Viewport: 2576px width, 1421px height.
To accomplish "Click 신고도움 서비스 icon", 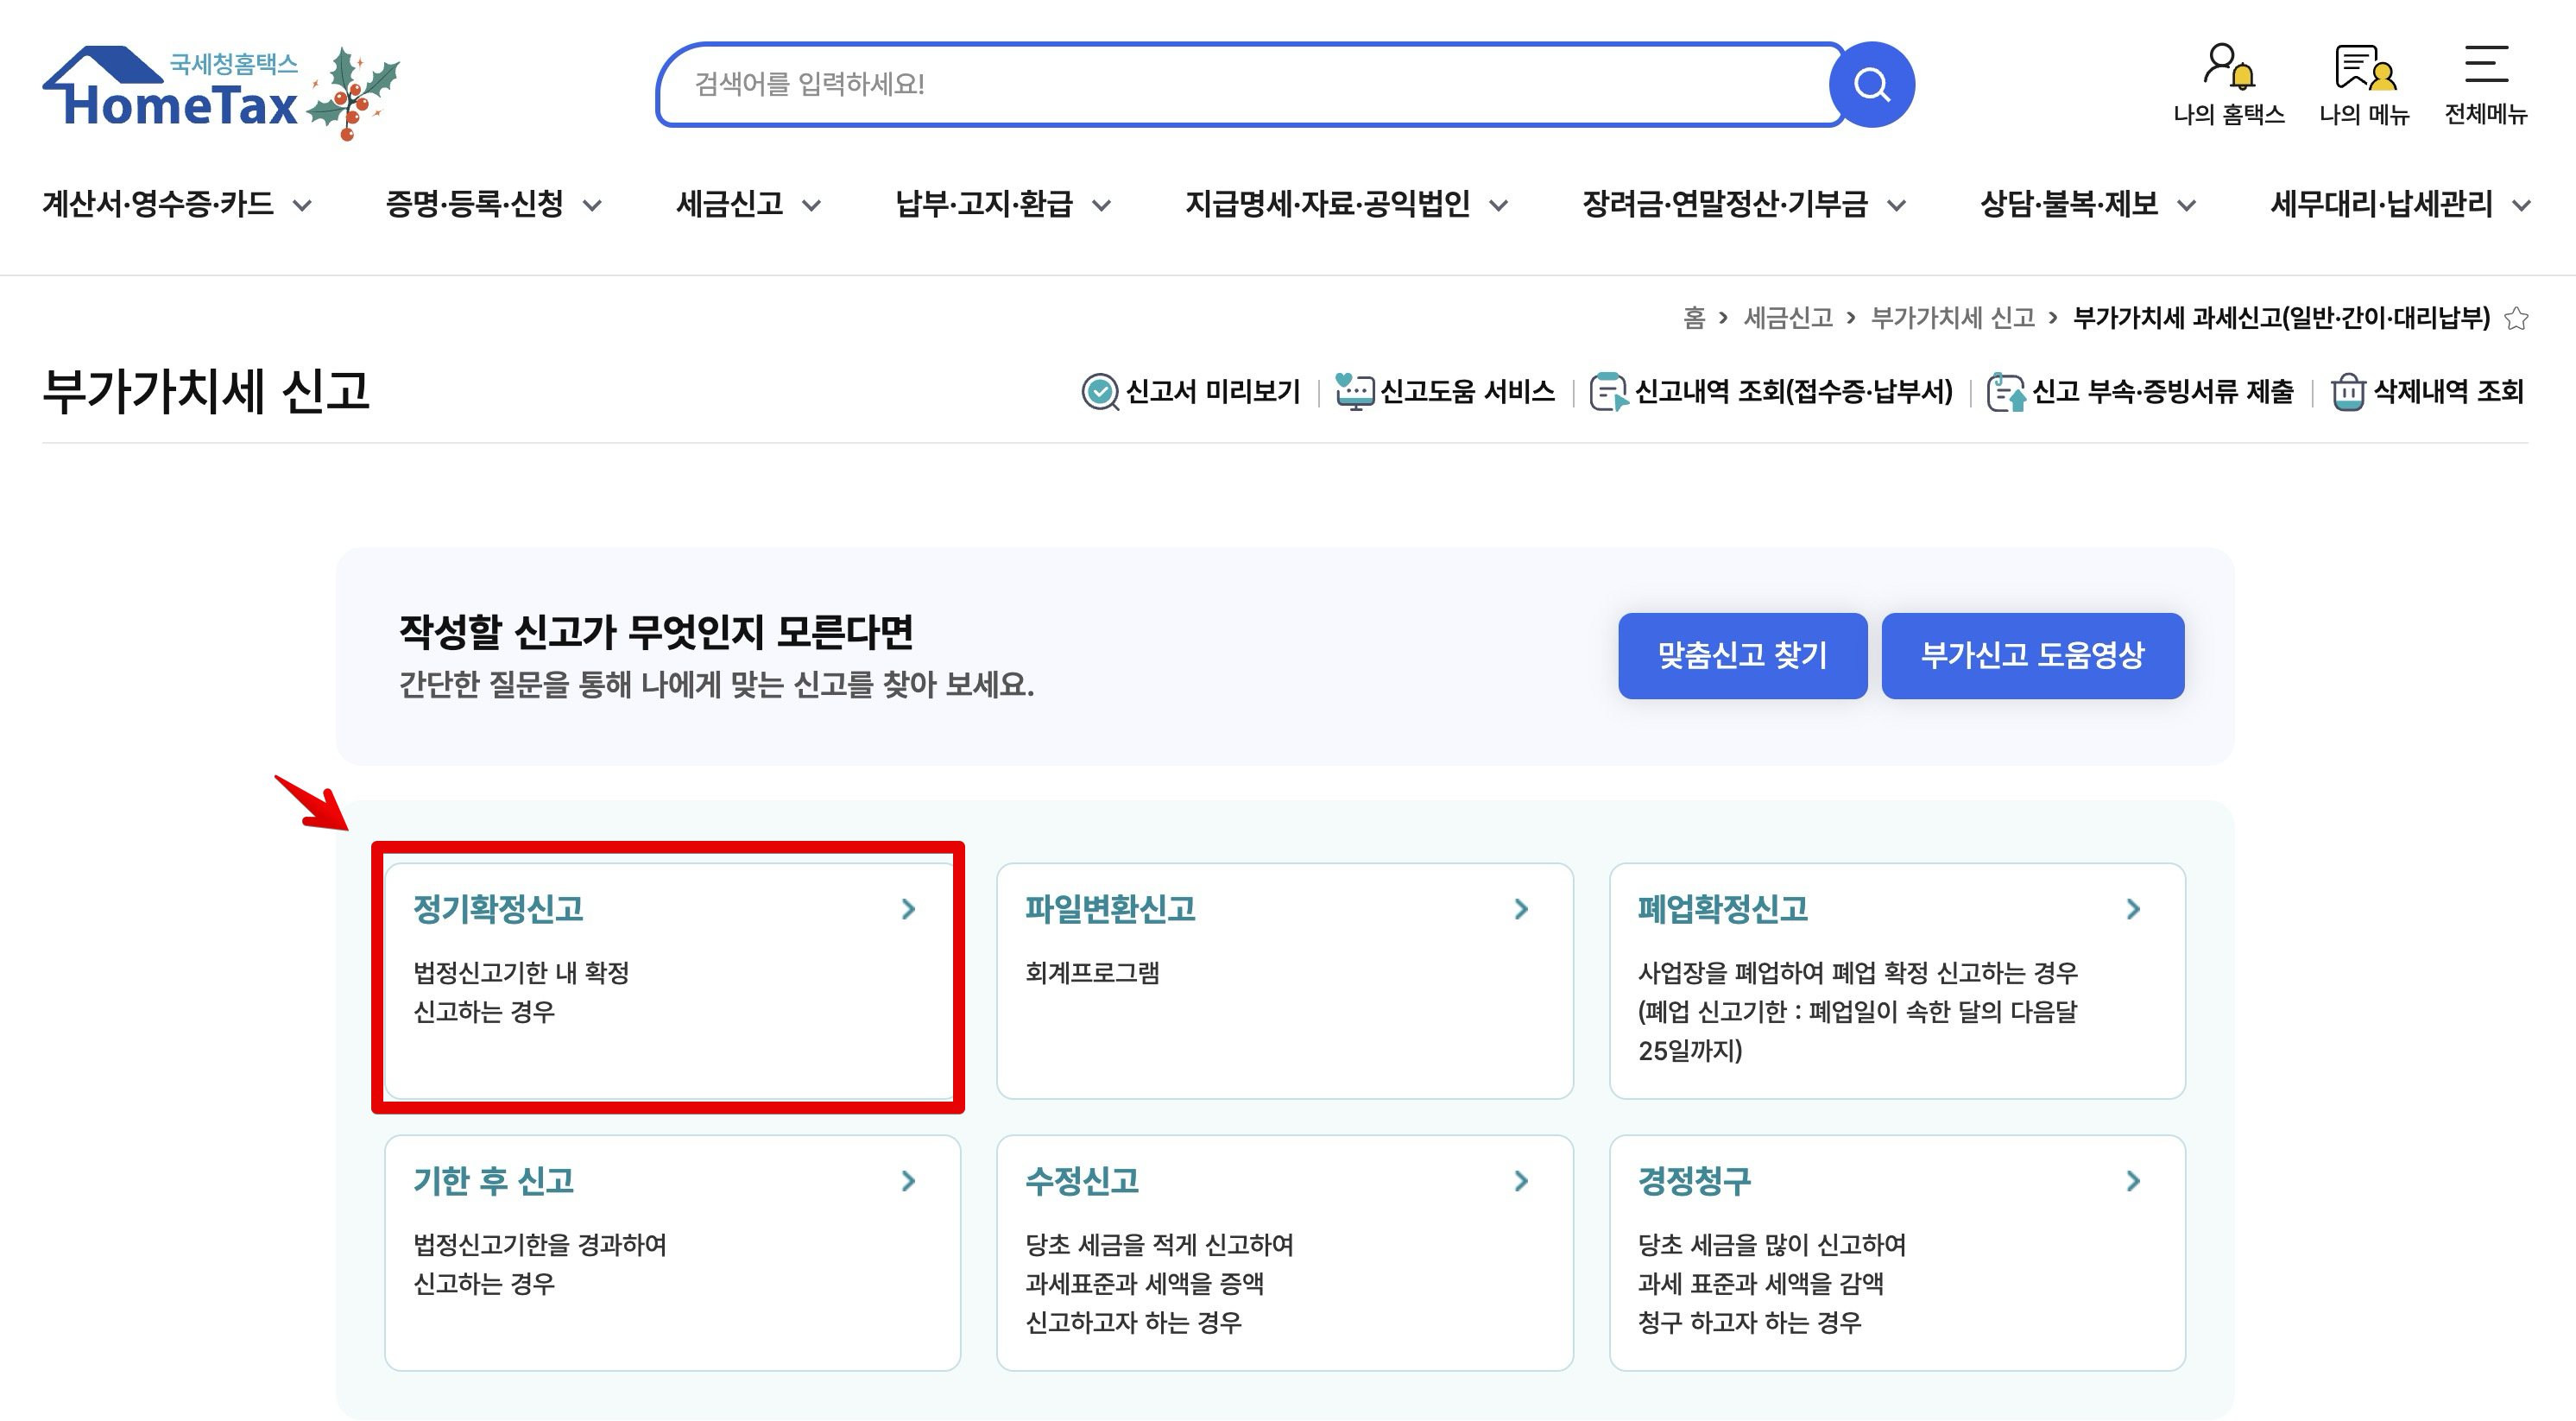I will (x=1354, y=392).
